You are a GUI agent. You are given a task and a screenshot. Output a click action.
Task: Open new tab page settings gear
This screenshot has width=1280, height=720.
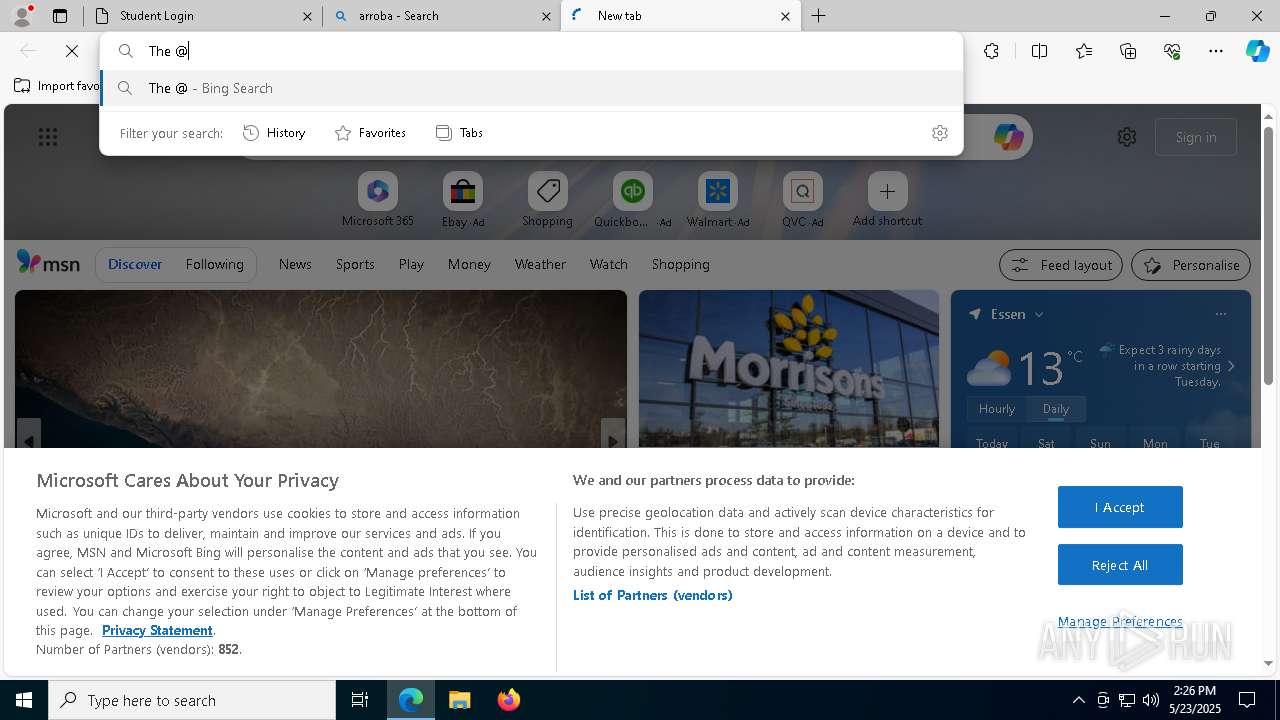coord(1127,137)
